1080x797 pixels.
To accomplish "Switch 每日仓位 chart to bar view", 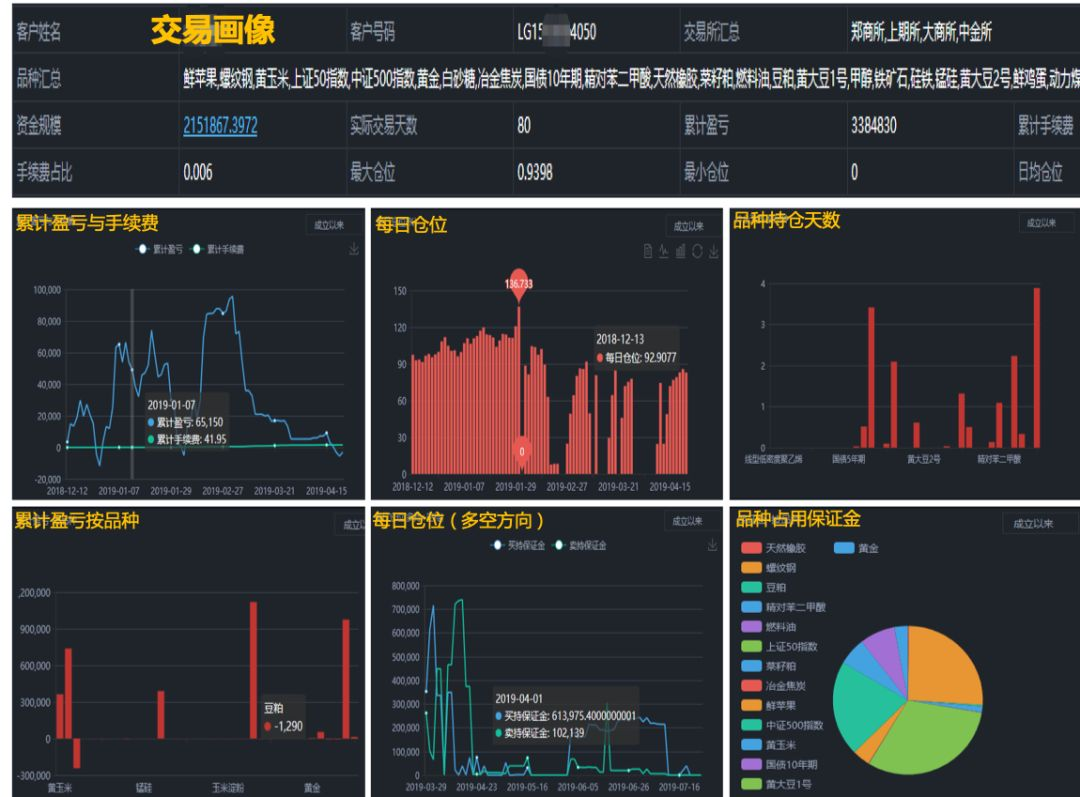I will (681, 252).
